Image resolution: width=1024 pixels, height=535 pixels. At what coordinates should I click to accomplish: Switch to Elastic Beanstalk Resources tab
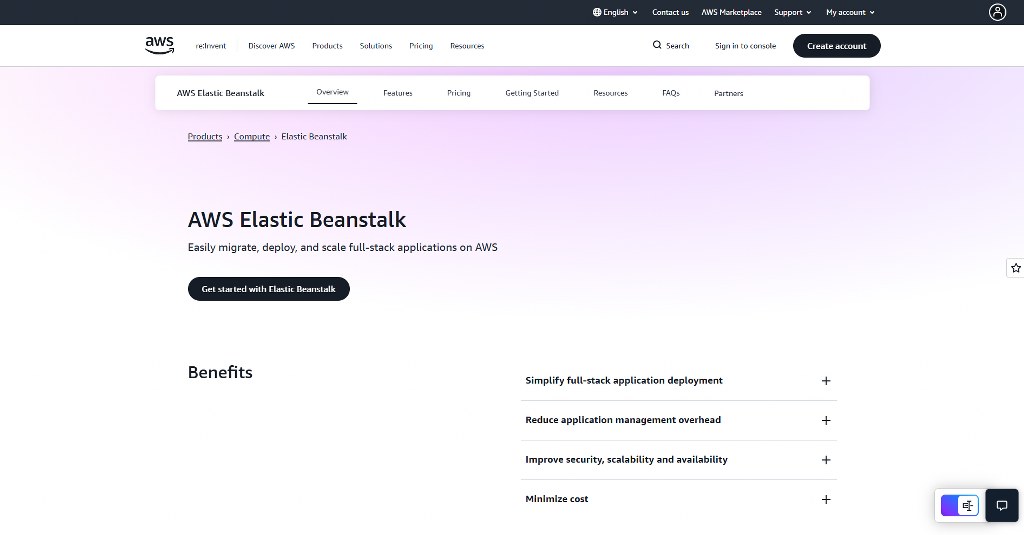610,93
